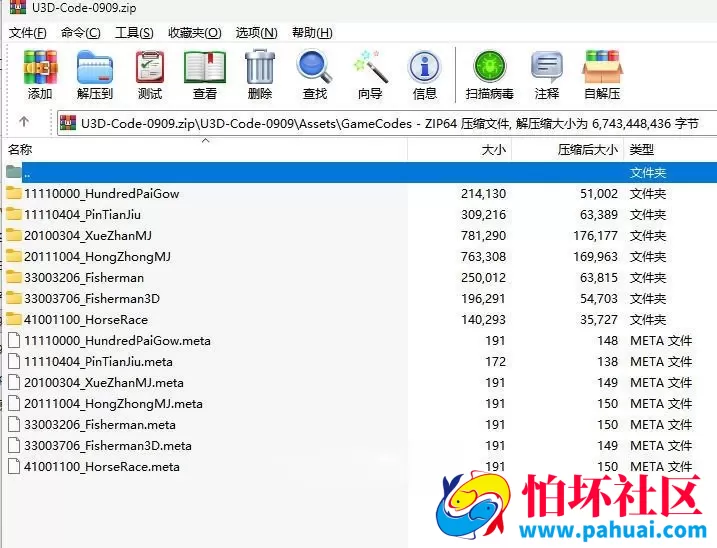Click the archive path address field
Viewport: 717px width, 548px height.
(x=387, y=123)
